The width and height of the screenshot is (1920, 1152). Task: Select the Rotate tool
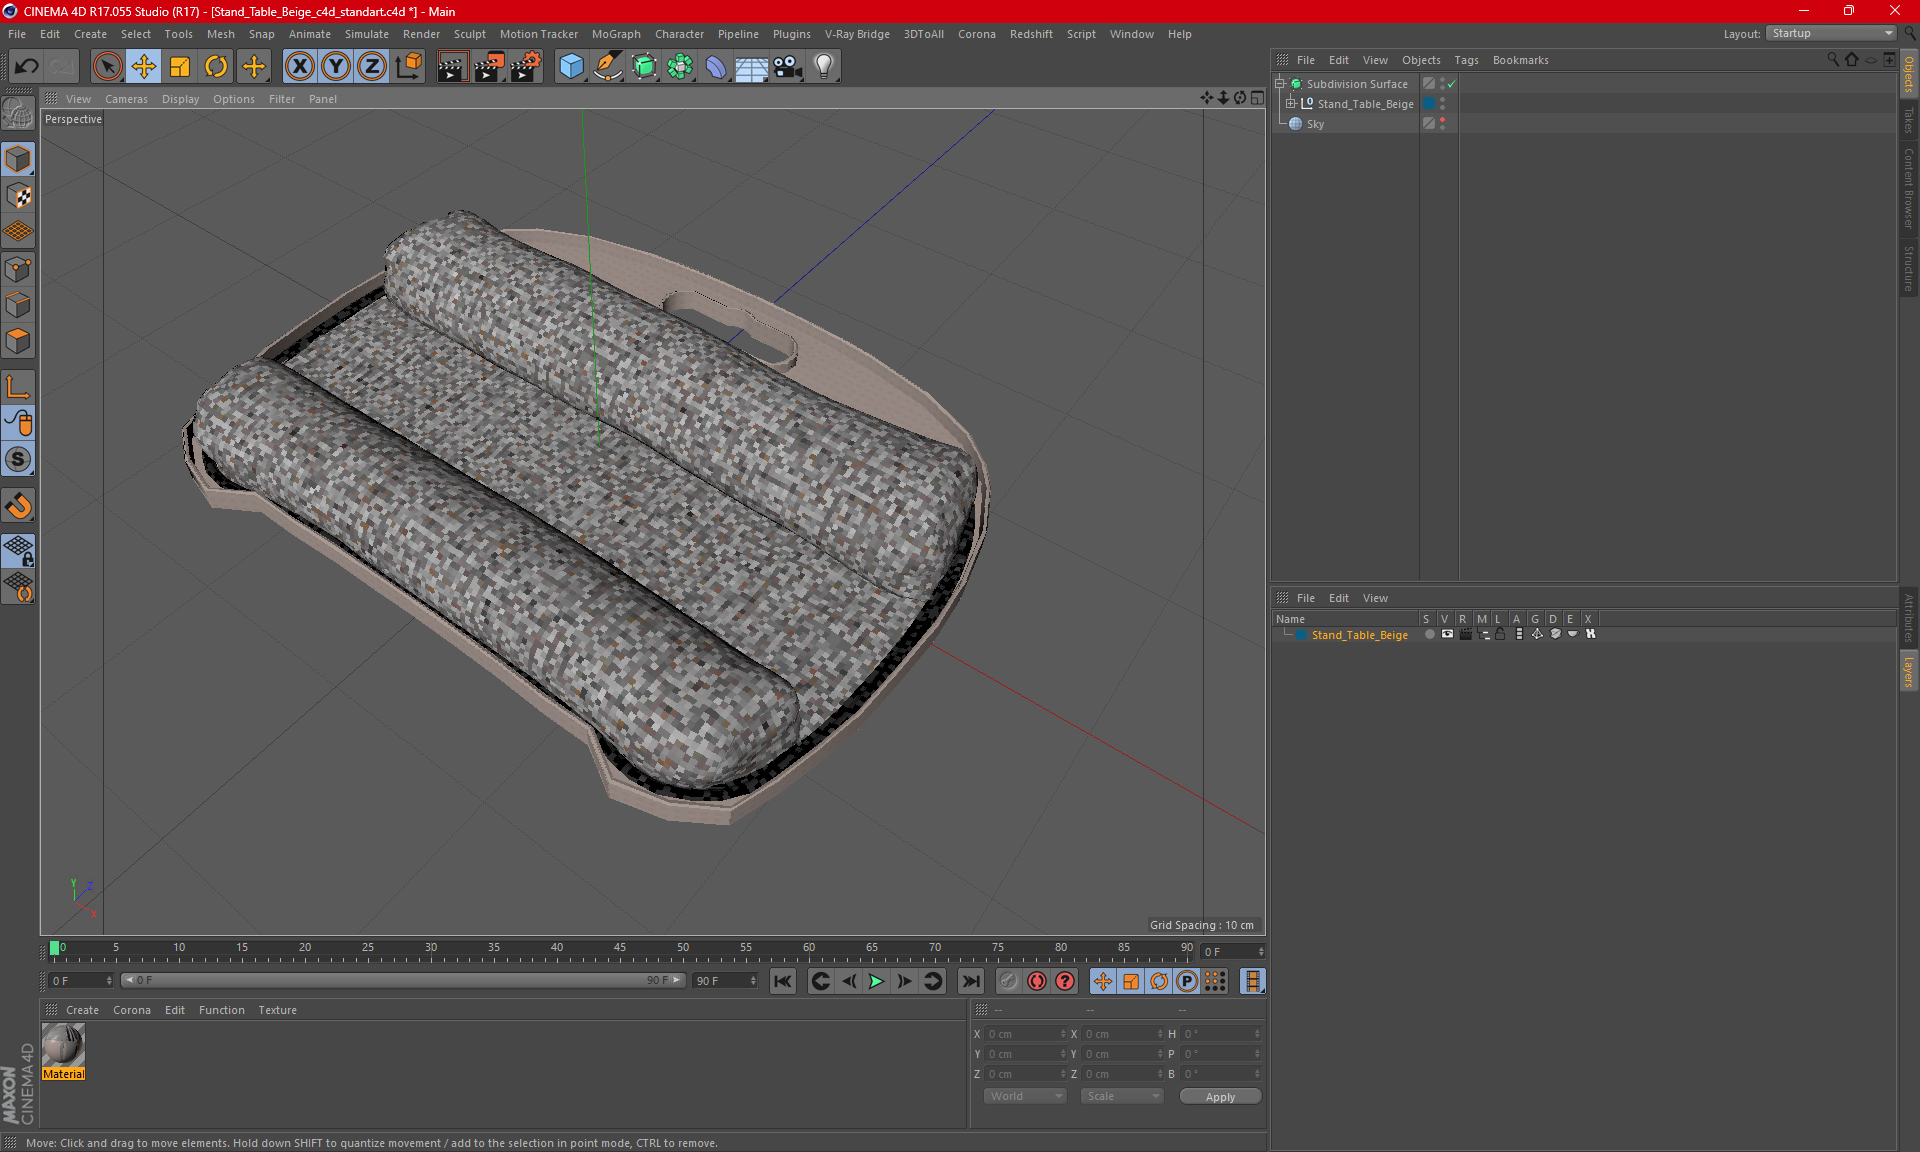[216, 66]
